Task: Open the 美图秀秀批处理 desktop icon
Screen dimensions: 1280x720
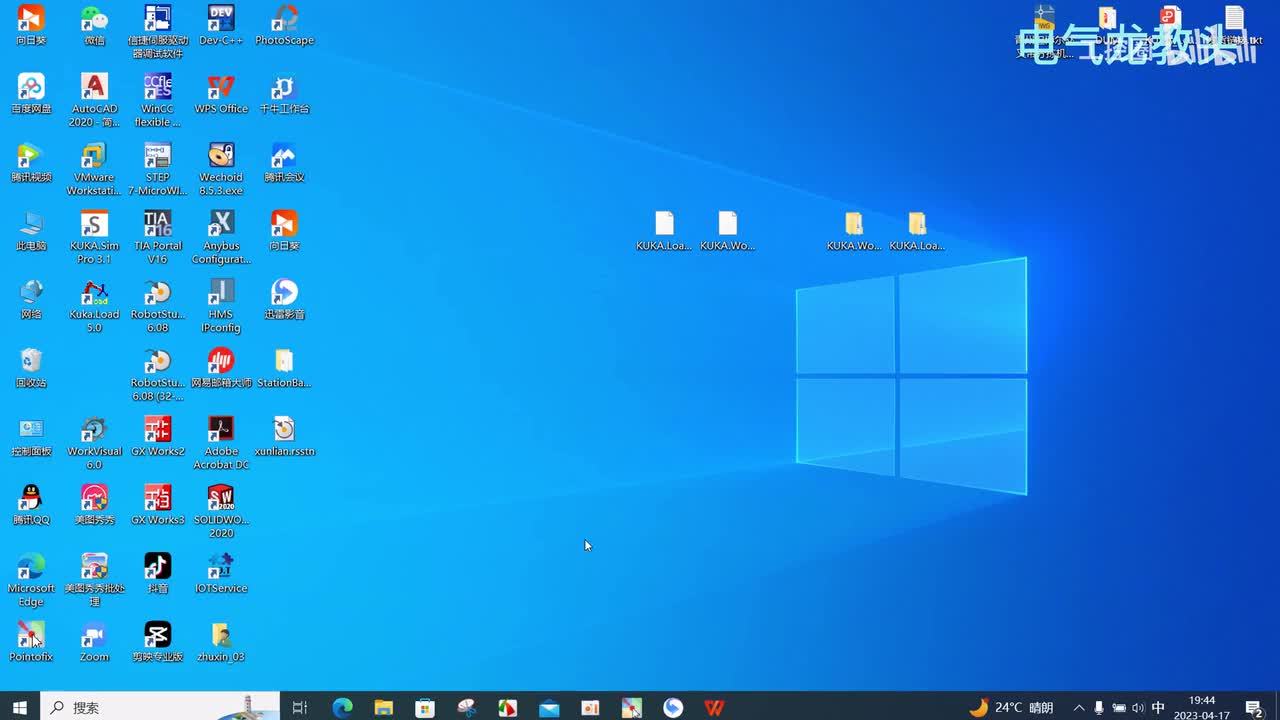Action: tap(94, 580)
